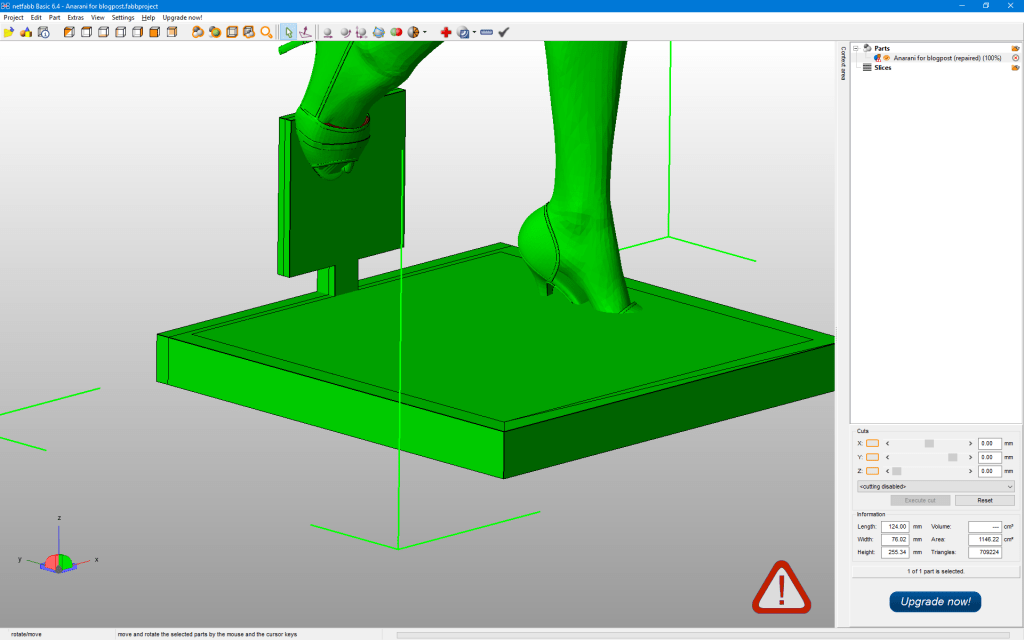Open dropdown arrow beside the sphere icon
1024x640 pixels.
click(425, 32)
